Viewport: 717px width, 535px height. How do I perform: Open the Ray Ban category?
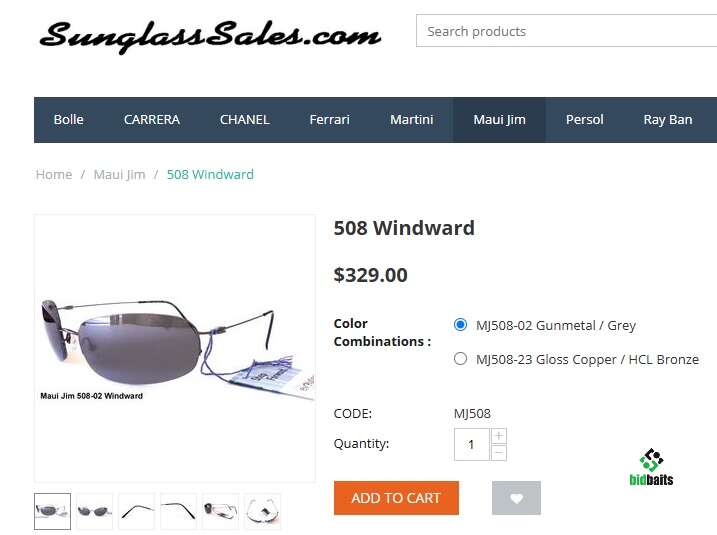coord(668,120)
